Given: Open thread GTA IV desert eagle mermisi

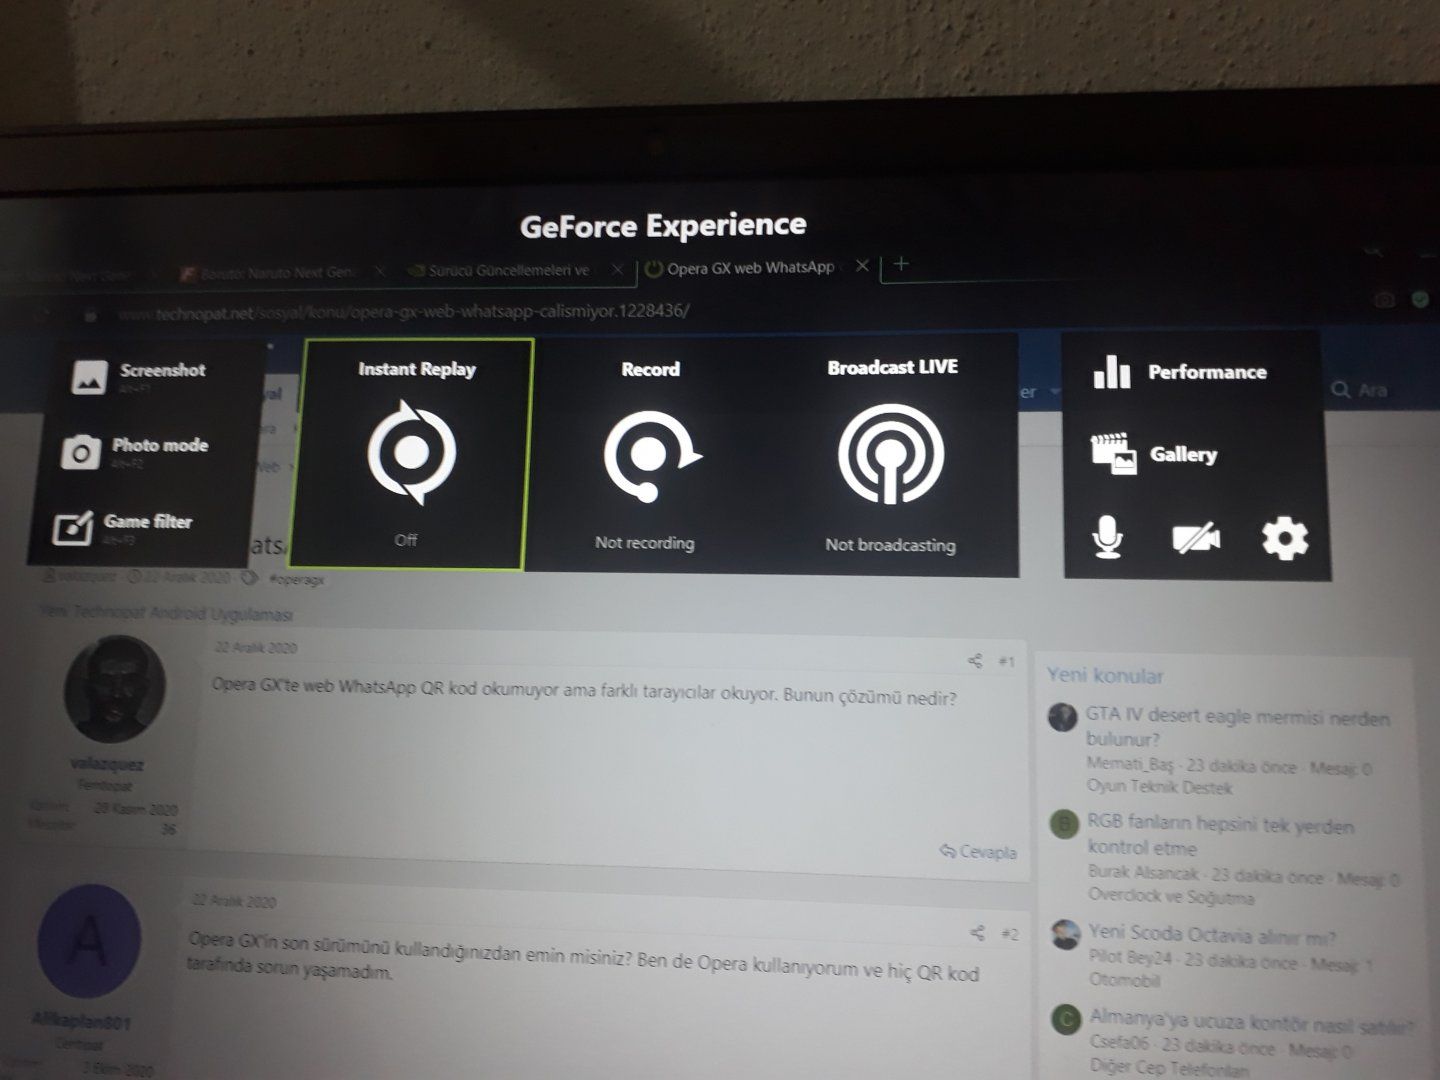Looking at the screenshot, I should [1237, 728].
